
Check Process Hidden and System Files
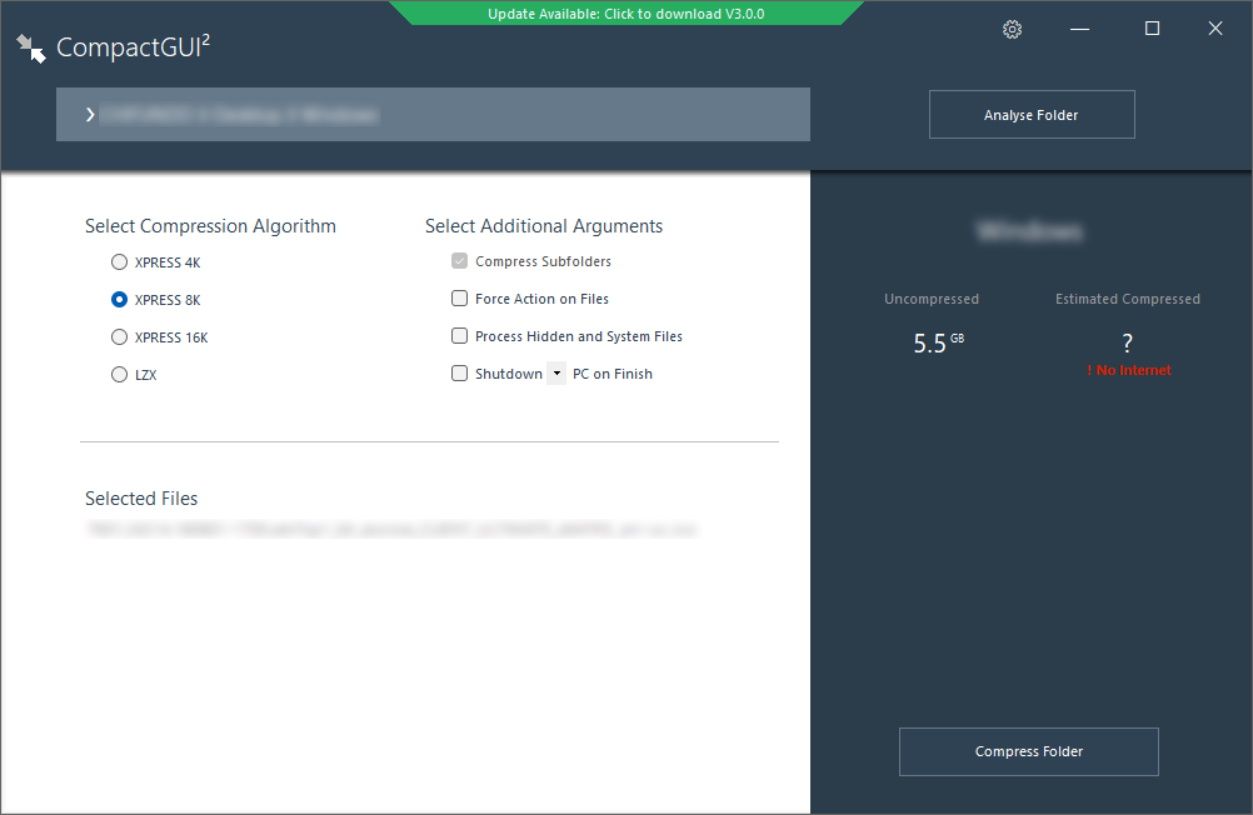click(x=460, y=336)
